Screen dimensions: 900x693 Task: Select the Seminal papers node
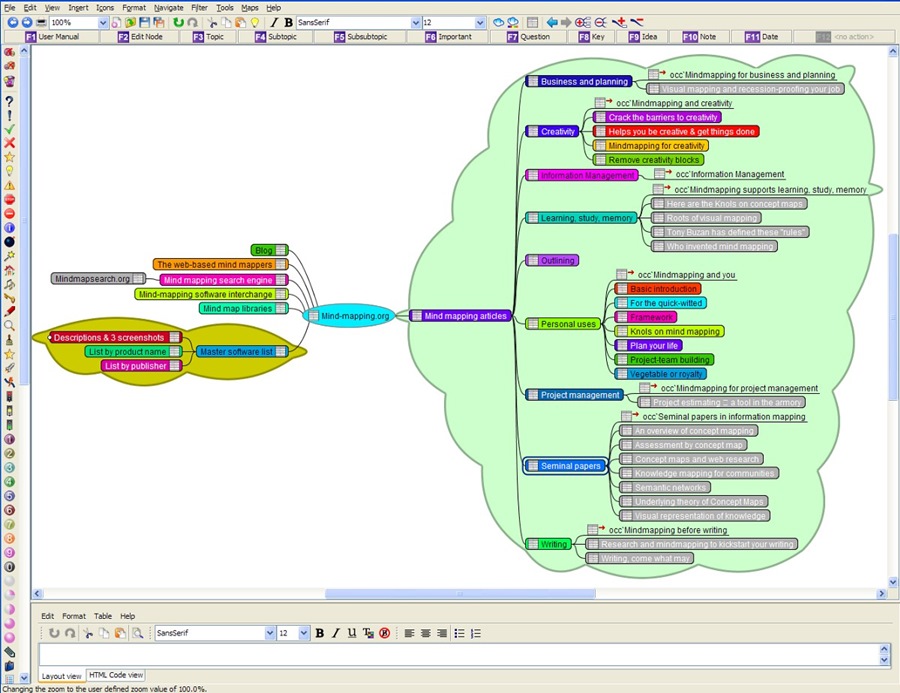[565, 466]
